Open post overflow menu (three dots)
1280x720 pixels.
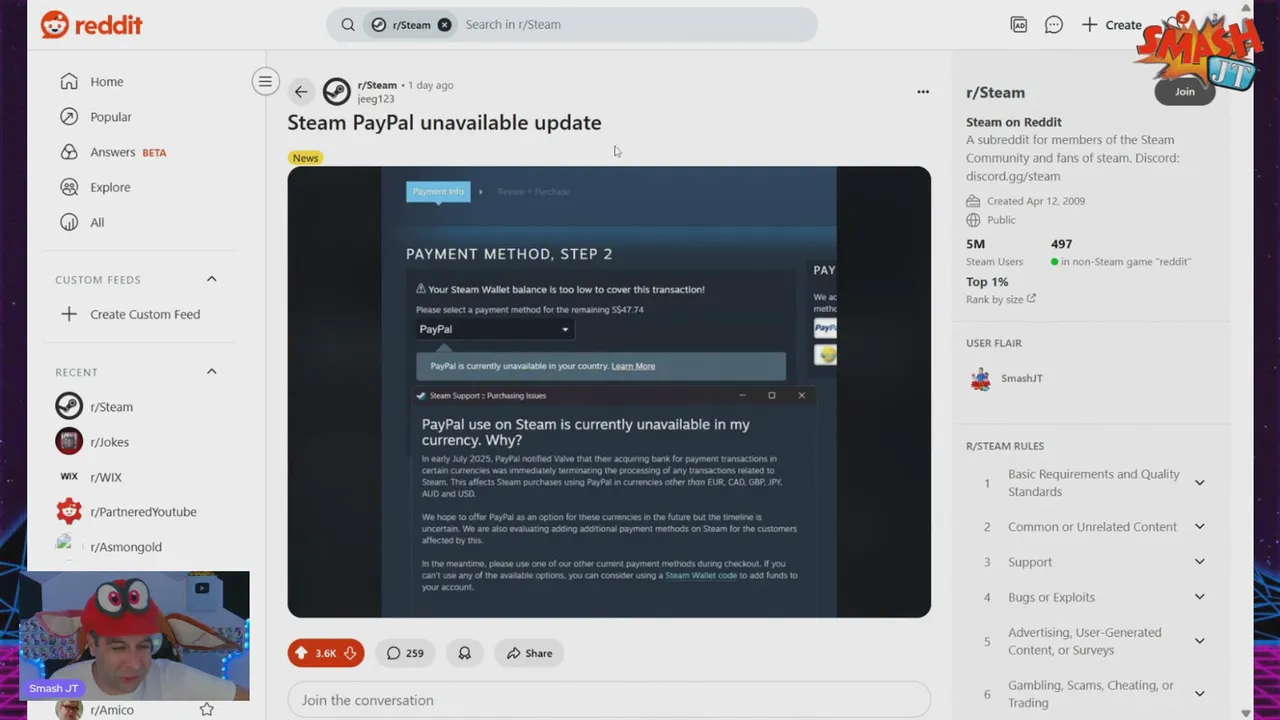click(923, 92)
